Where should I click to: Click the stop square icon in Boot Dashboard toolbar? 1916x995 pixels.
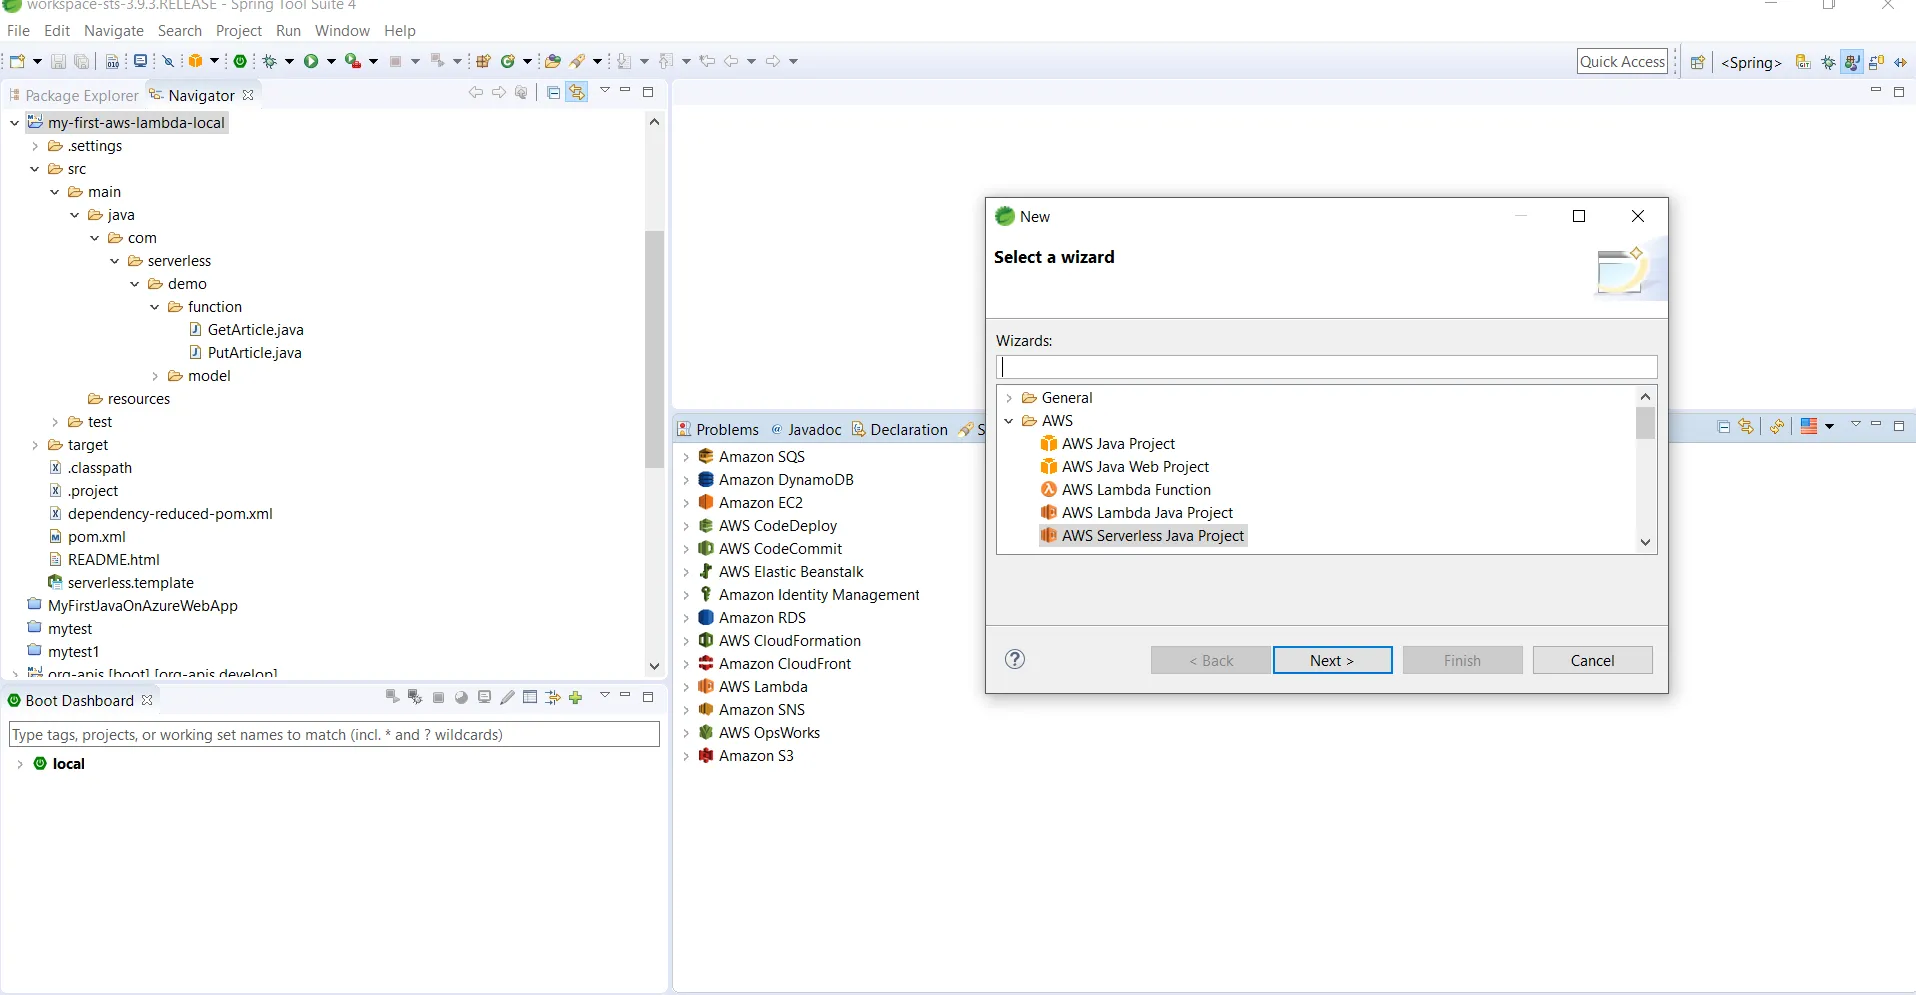pos(438,698)
